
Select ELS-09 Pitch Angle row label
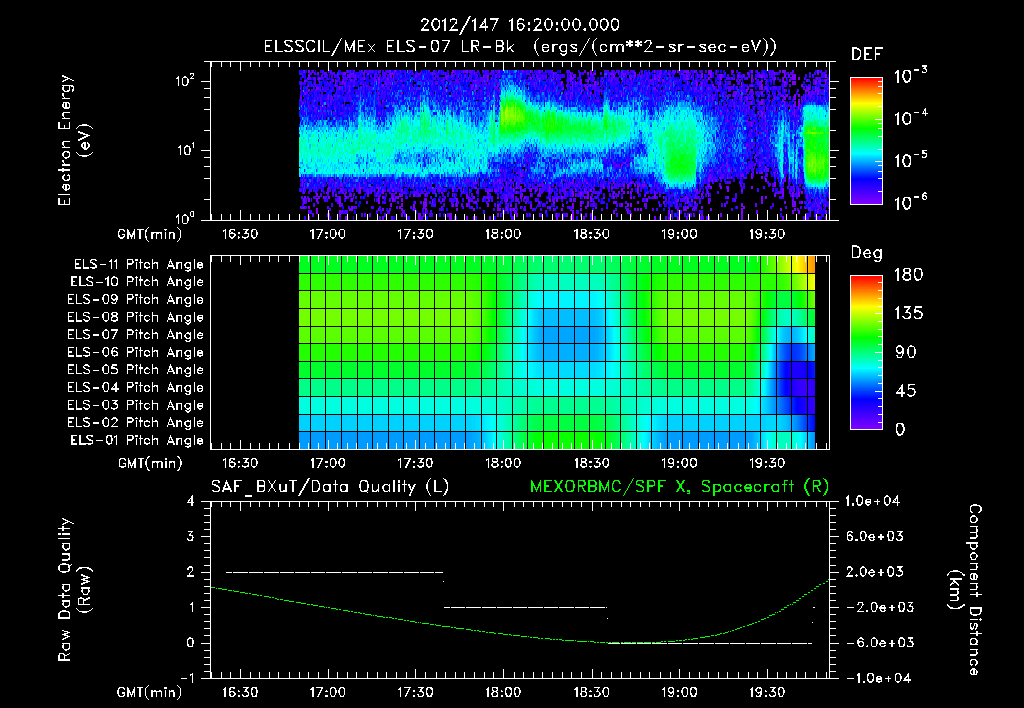(x=135, y=300)
